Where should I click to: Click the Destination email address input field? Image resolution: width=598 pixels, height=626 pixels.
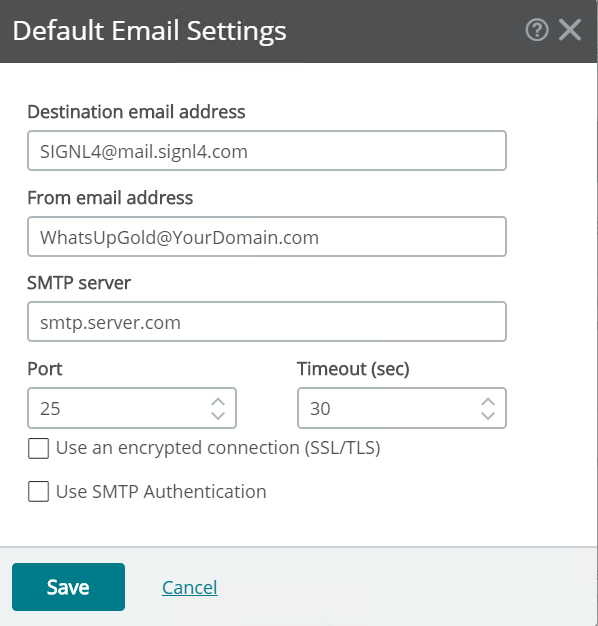tap(267, 151)
